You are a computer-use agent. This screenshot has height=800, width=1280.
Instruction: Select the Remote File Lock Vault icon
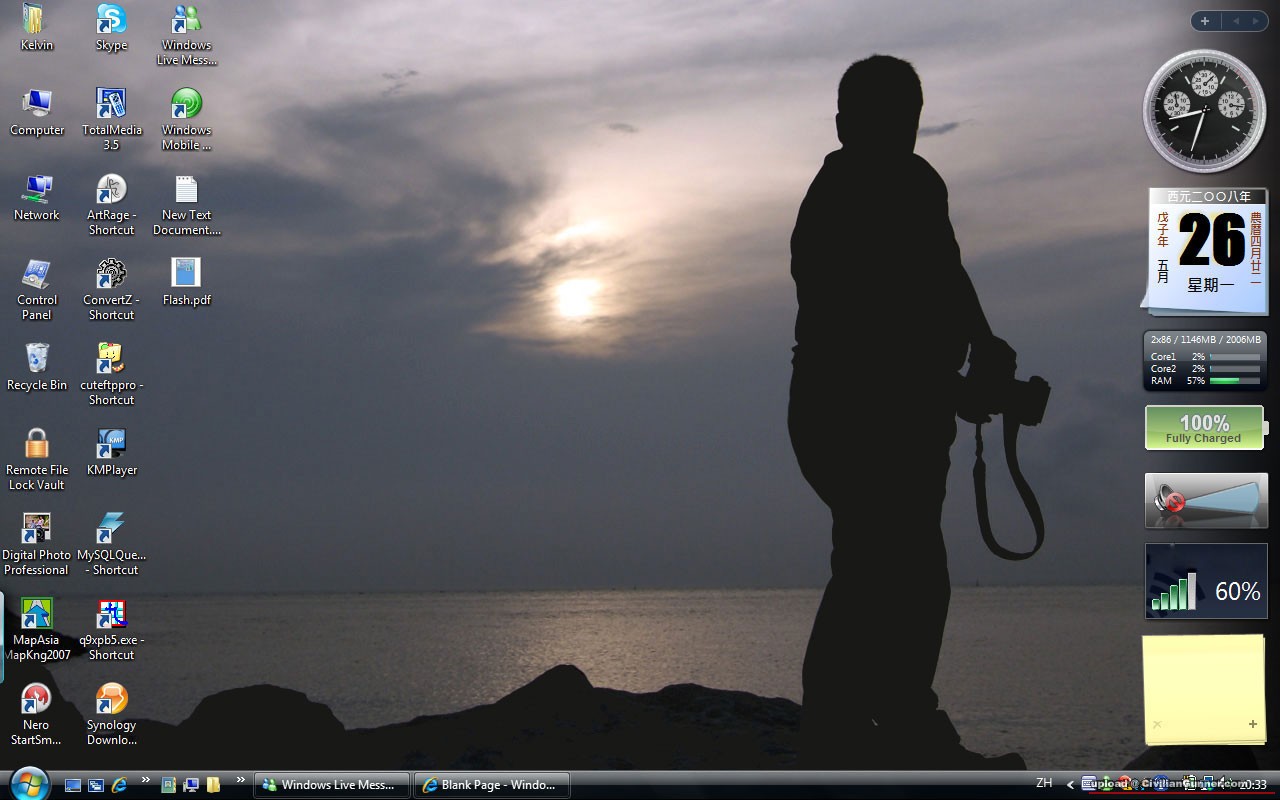(37, 445)
